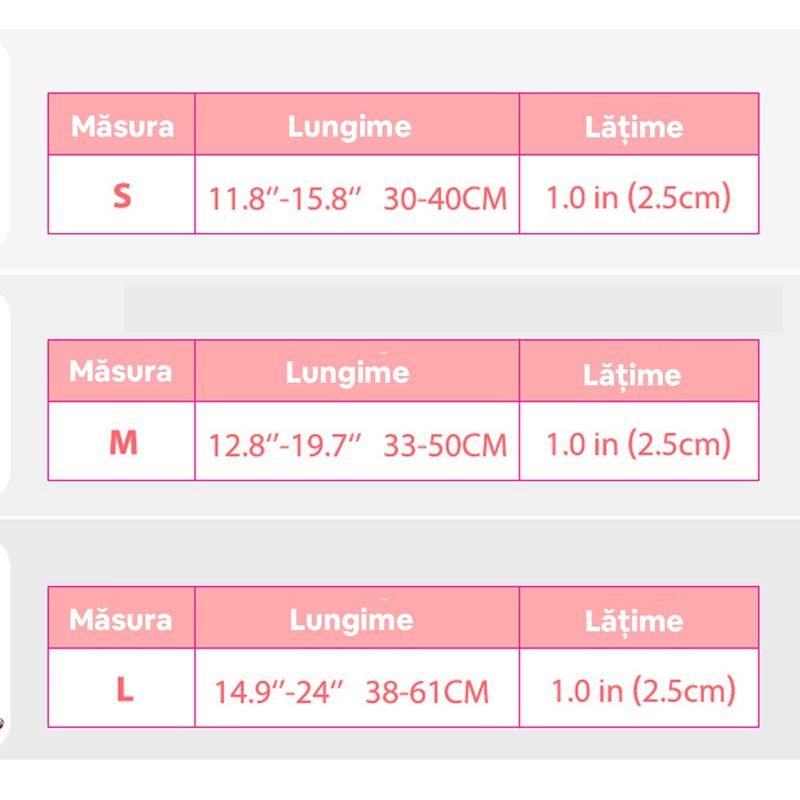The image size is (800, 800).
Task: Click the Măsura header in M table
Action: pos(120,371)
